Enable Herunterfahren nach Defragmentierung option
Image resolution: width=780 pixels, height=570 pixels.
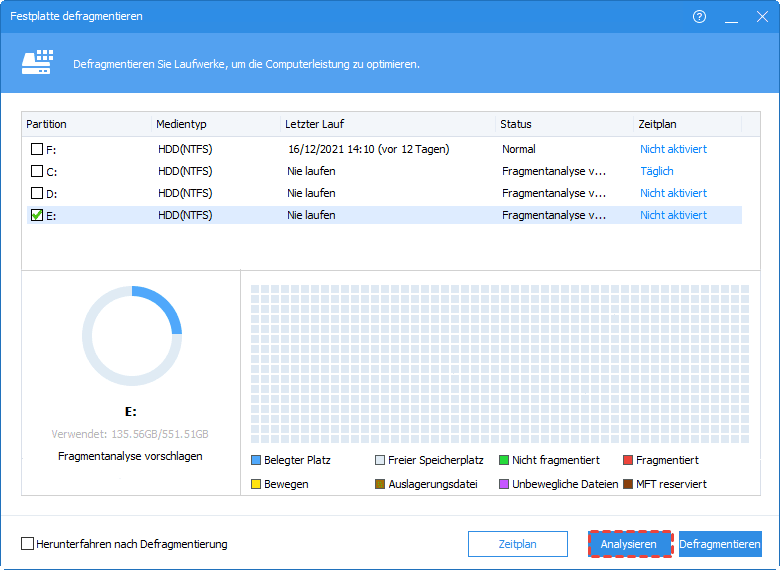28,544
